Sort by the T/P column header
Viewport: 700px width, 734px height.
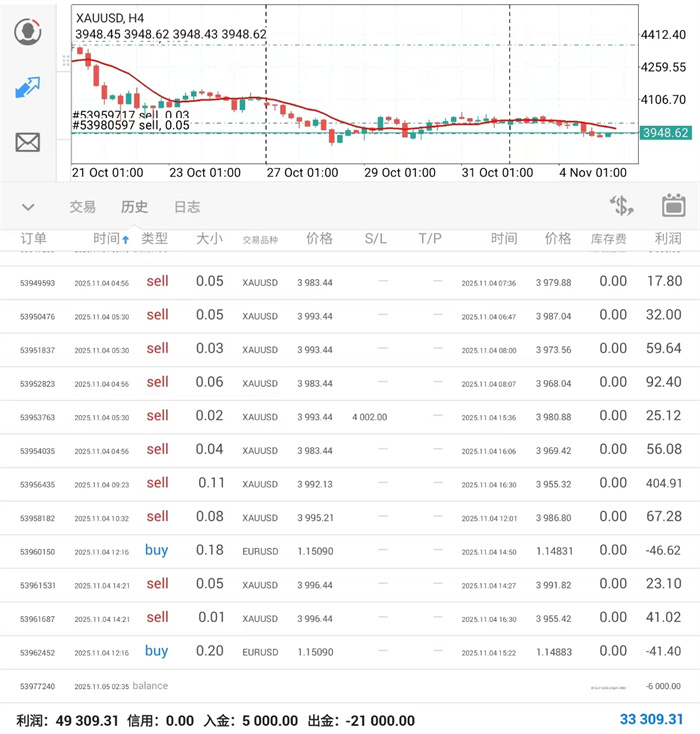tap(430, 239)
